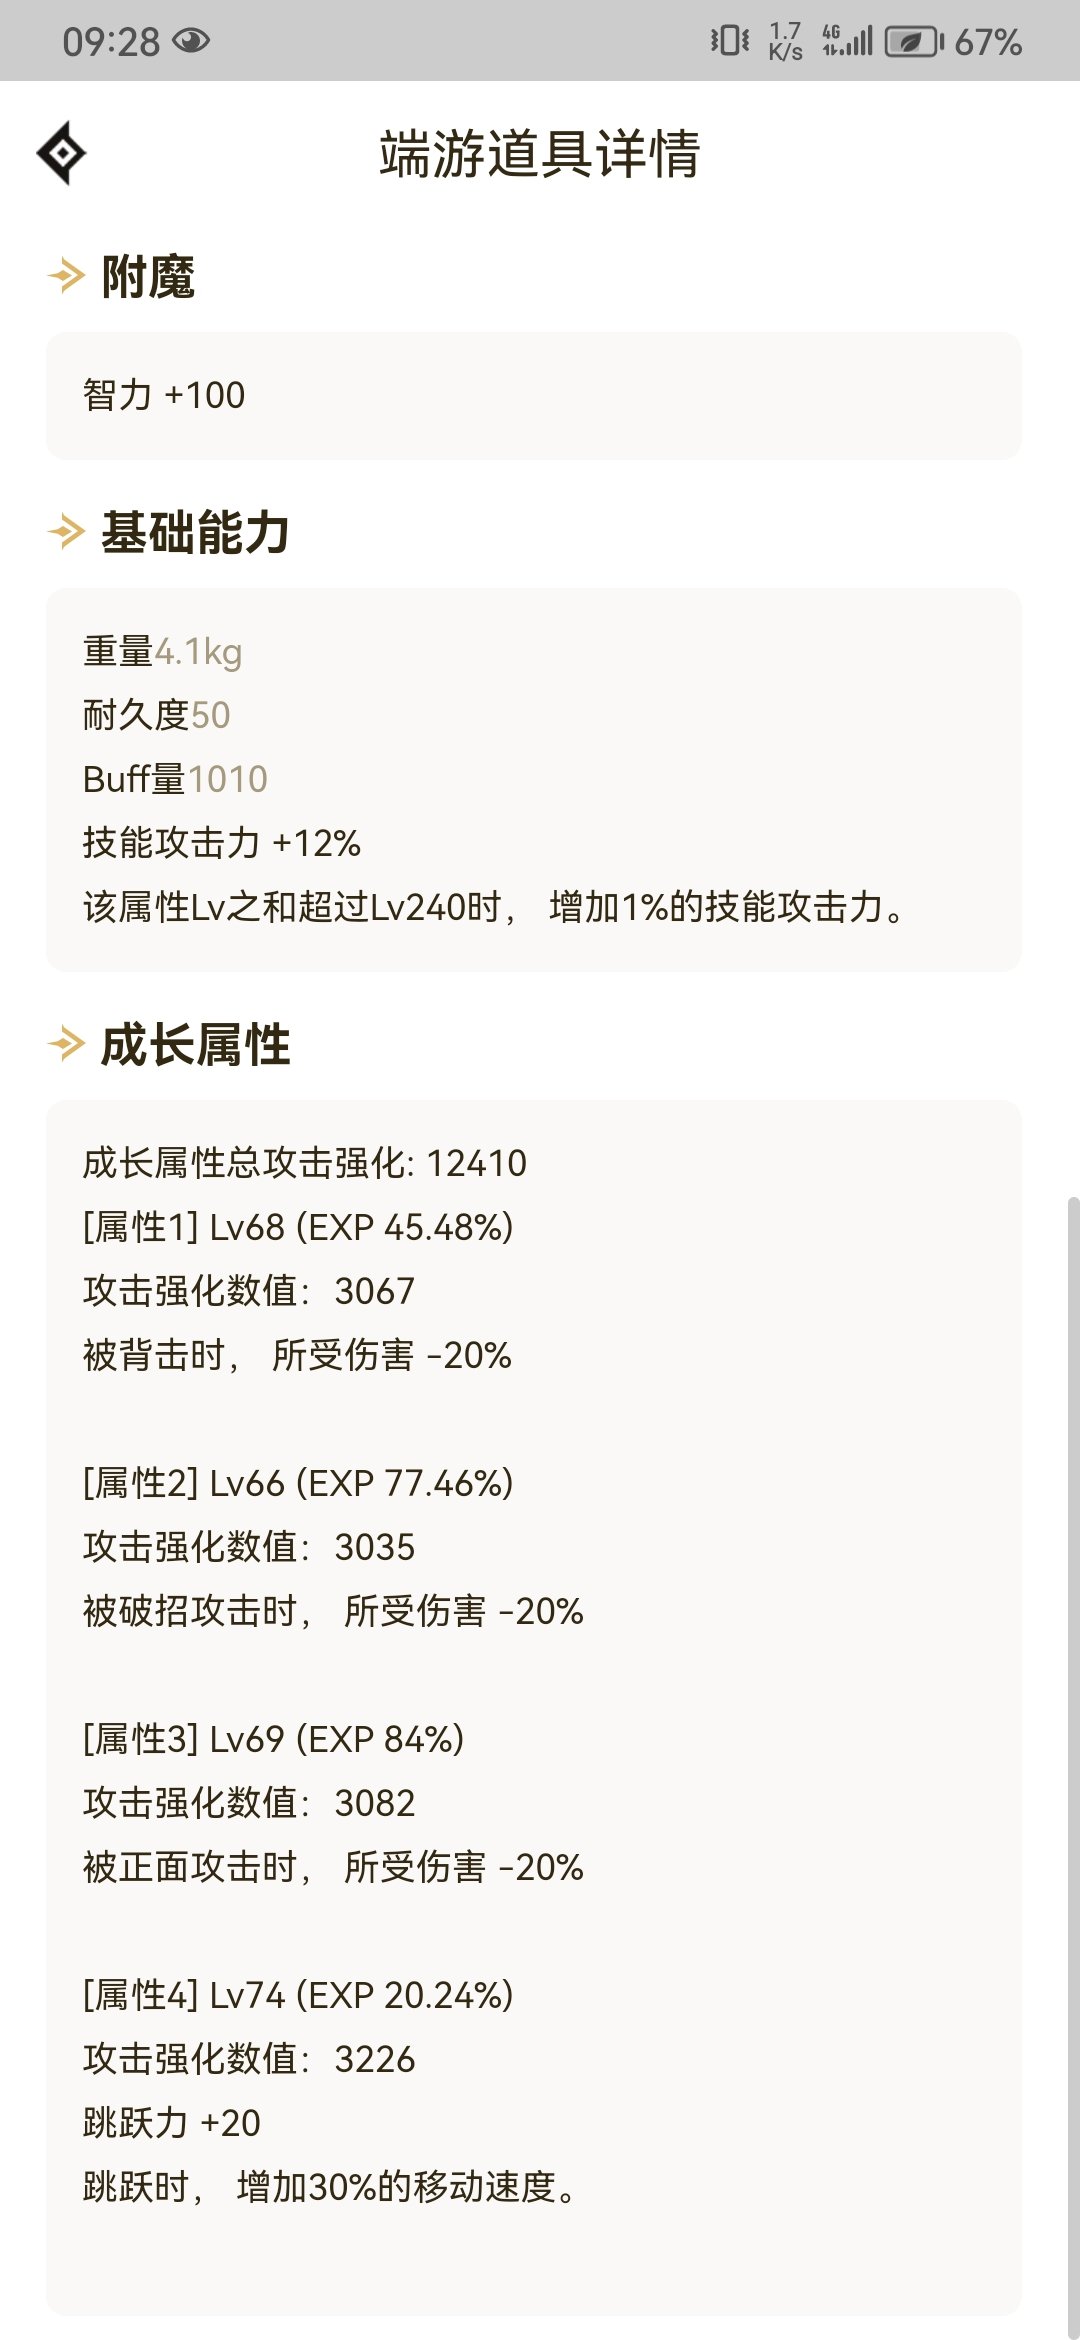Tap the [属性4] Lv74 entry
Image resolution: width=1080 pixels, height=2340 pixels.
[298, 1995]
